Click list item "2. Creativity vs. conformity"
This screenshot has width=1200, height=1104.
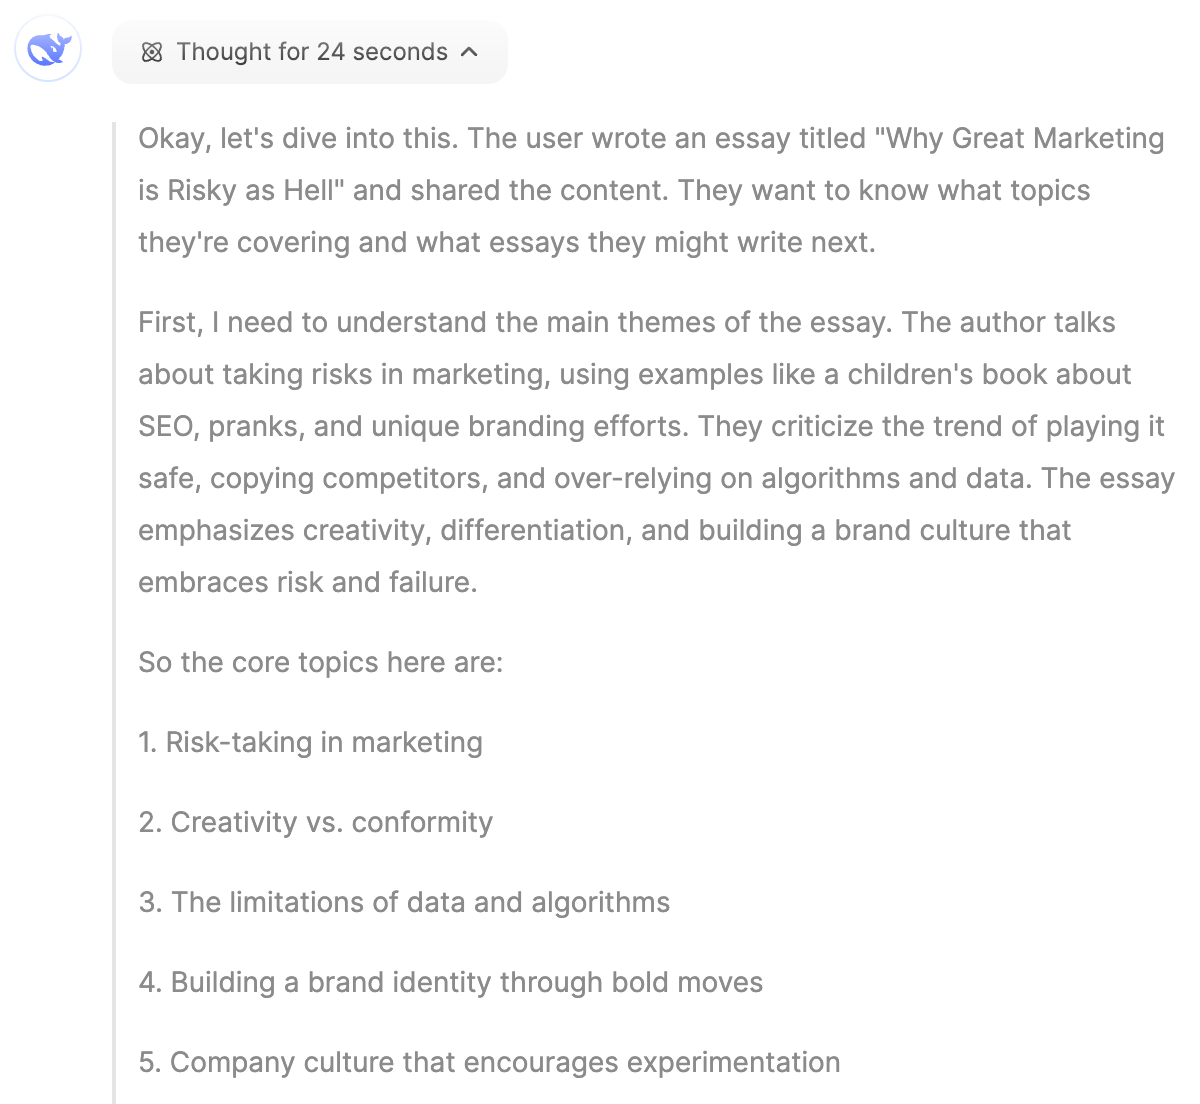click(315, 822)
